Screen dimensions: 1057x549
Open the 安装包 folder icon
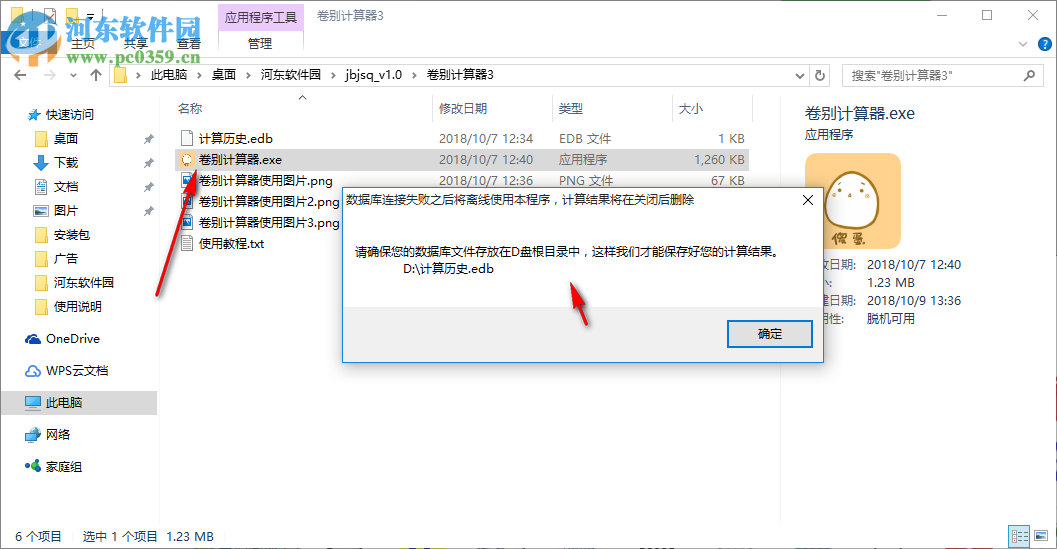coord(41,235)
